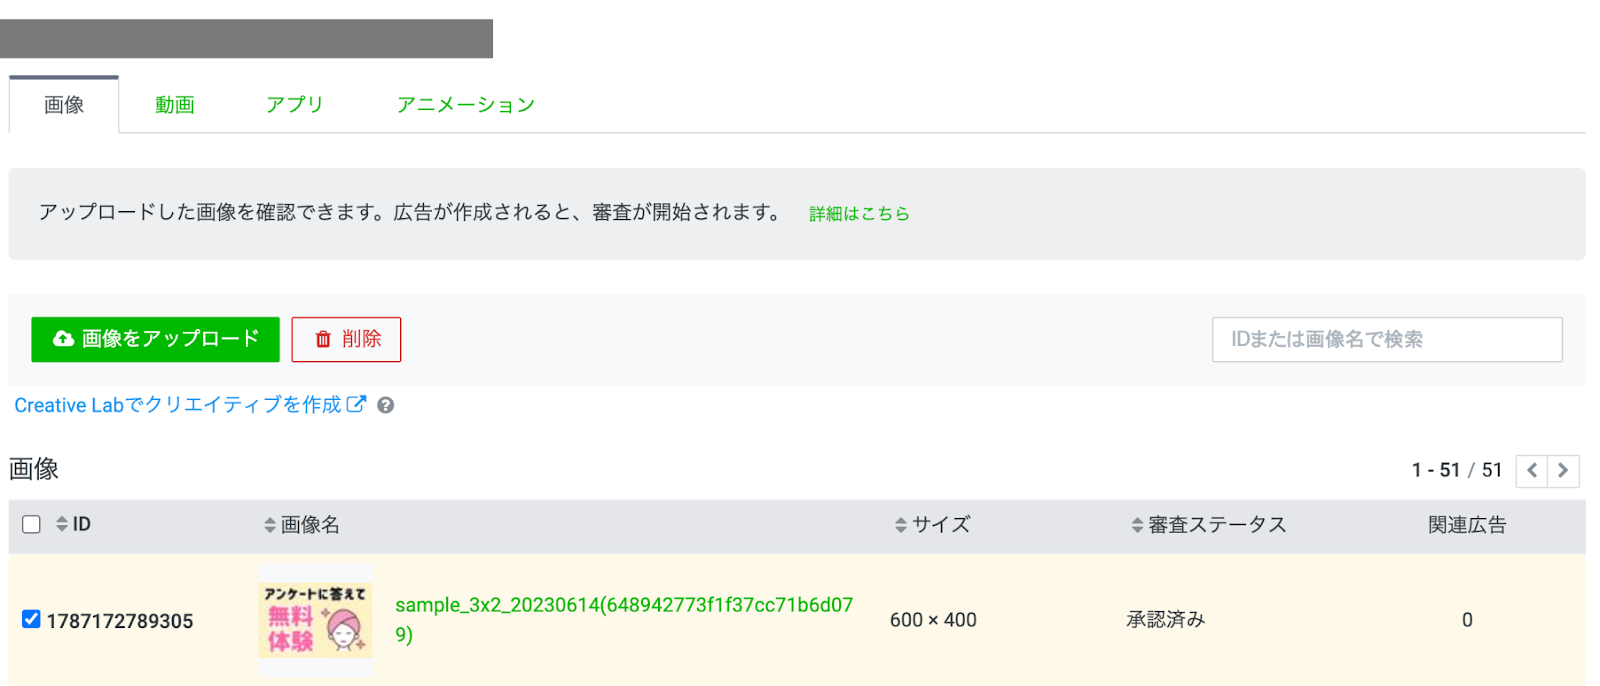The image size is (1600, 686).
Task: Focus the IDまたは画像名で検索 search field
Action: [x=1386, y=339]
